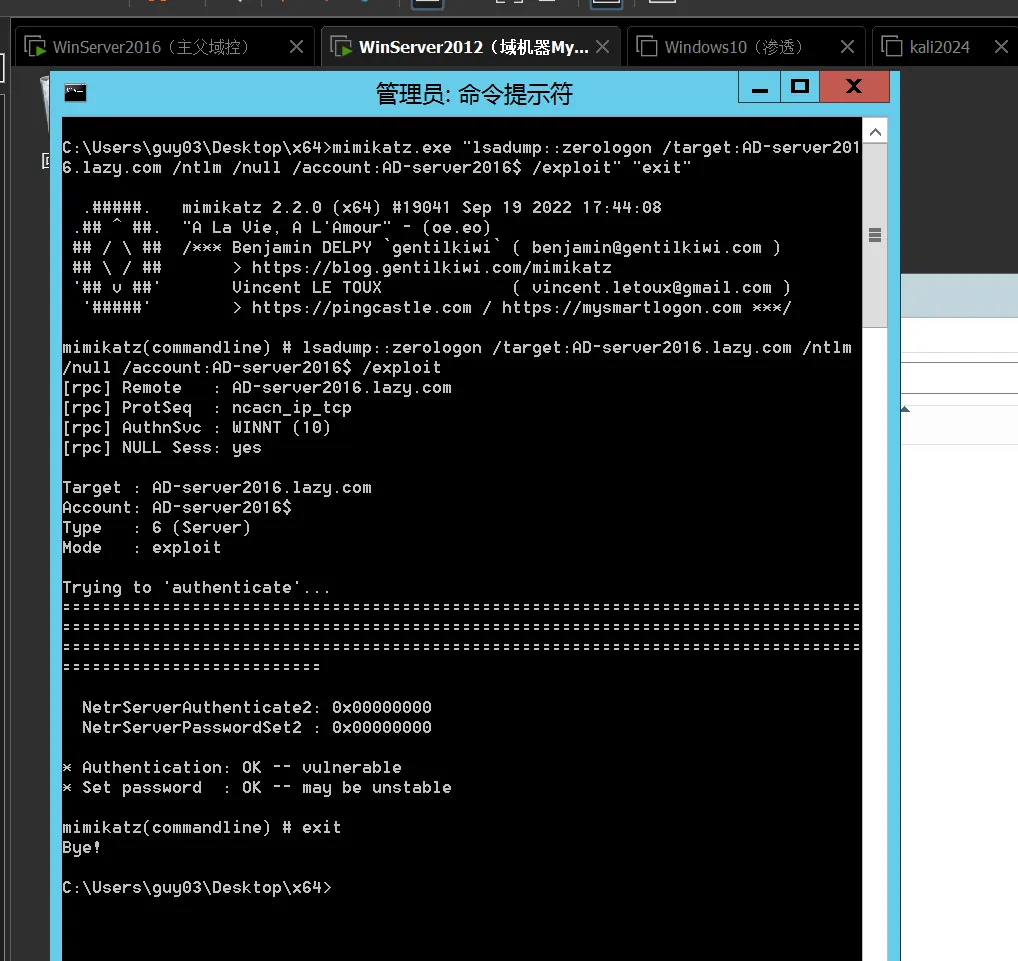Close the command prompt window
This screenshot has height=961, width=1018.
point(854,87)
